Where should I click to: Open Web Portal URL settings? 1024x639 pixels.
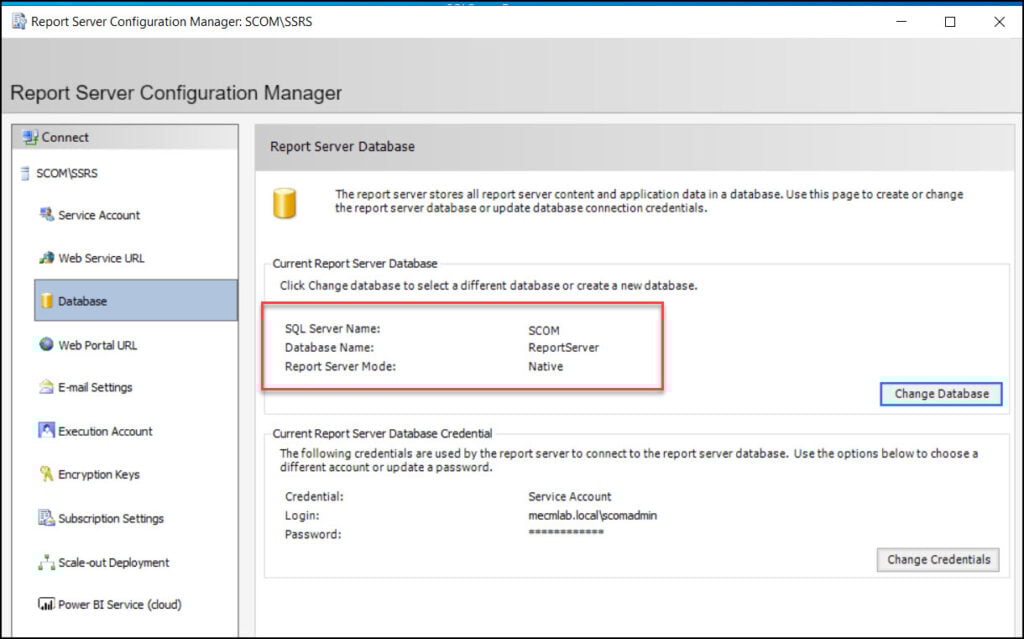click(97, 345)
